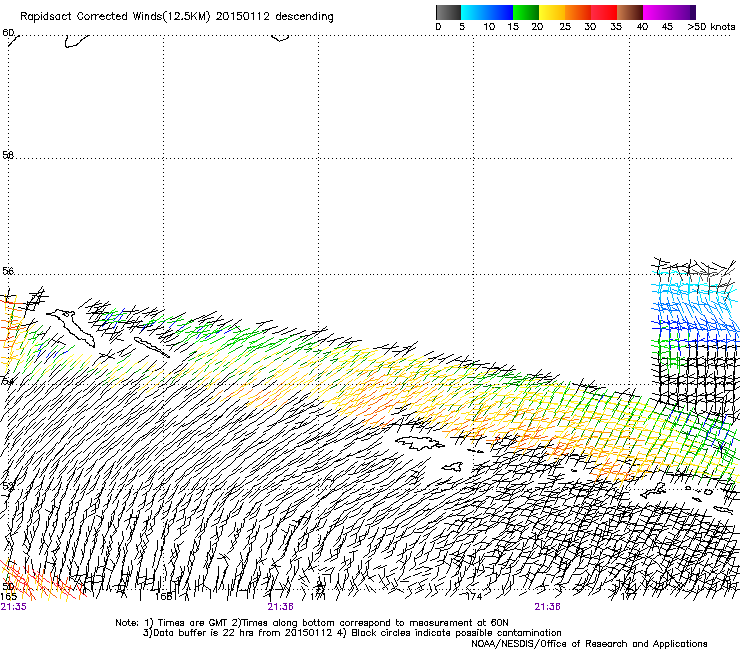Click the blue 10-15 knots legend color

click(500, 12)
